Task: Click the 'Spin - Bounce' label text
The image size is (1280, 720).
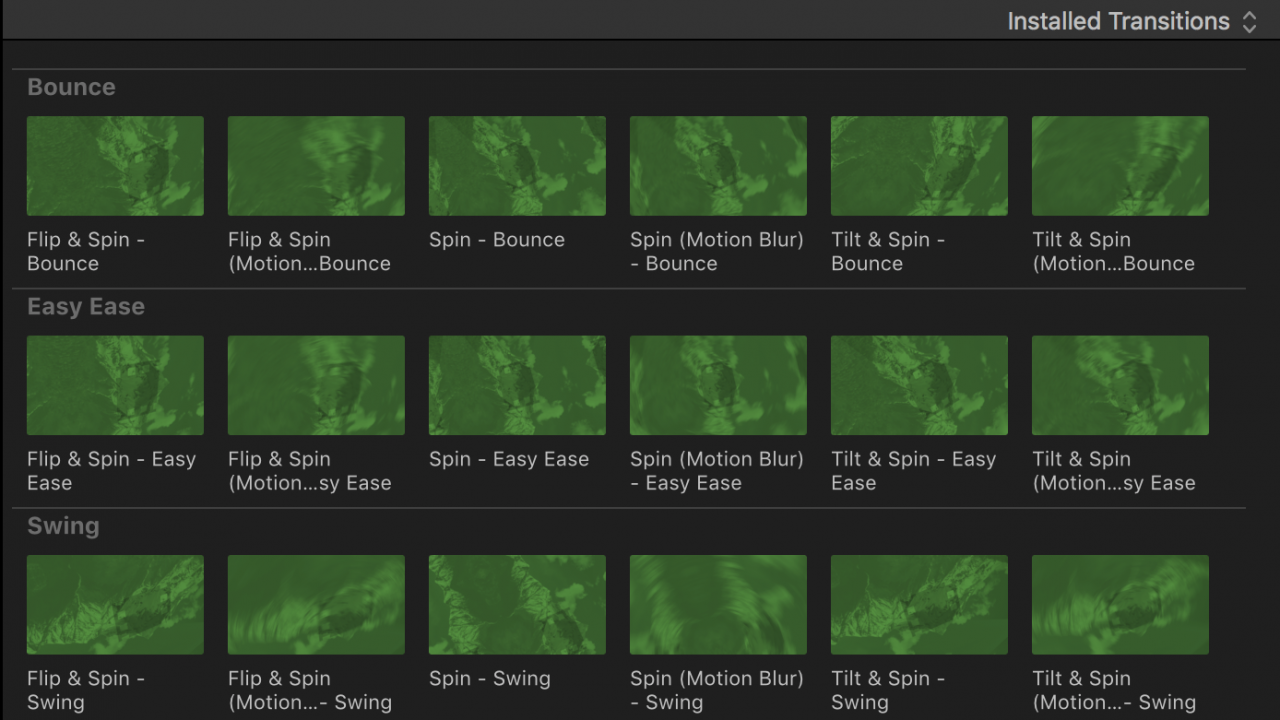Action: [497, 240]
